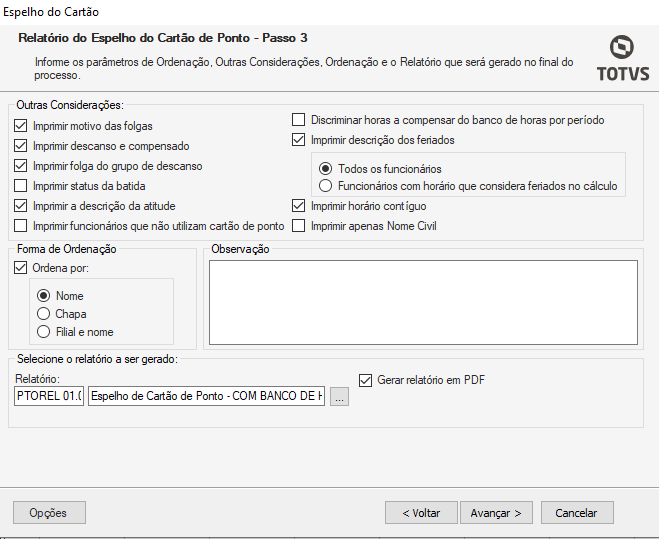The height and width of the screenshot is (539, 659).
Task: Go back with Voltar button
Action: tap(421, 513)
